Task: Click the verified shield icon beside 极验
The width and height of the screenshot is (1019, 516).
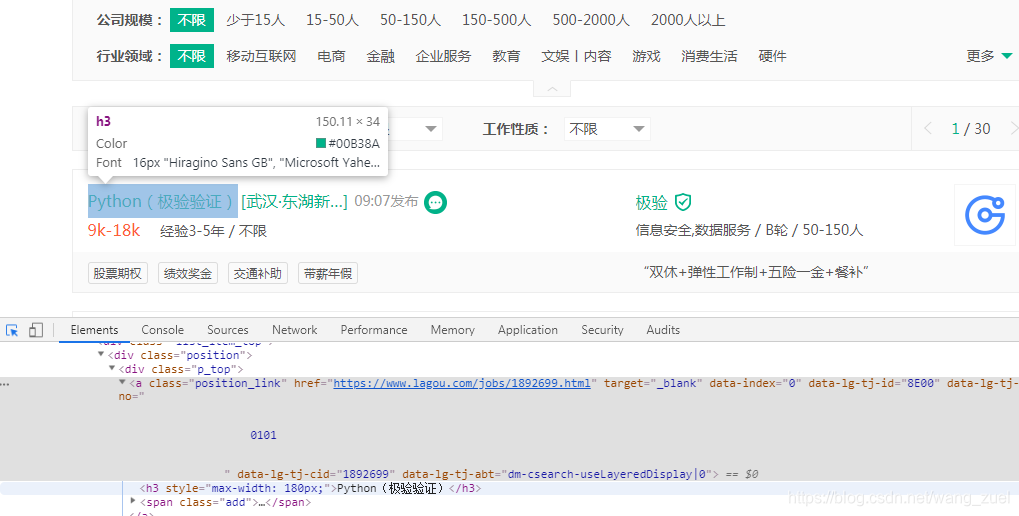Action: pyautogui.click(x=682, y=202)
